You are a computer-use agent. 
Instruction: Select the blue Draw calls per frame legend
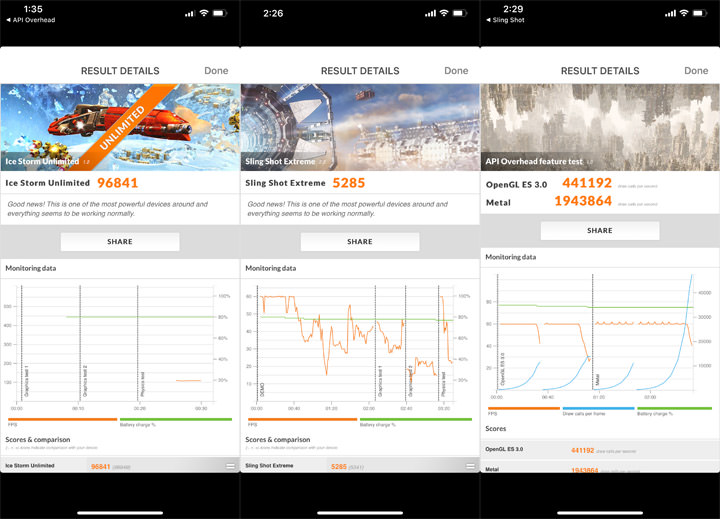tap(598, 410)
